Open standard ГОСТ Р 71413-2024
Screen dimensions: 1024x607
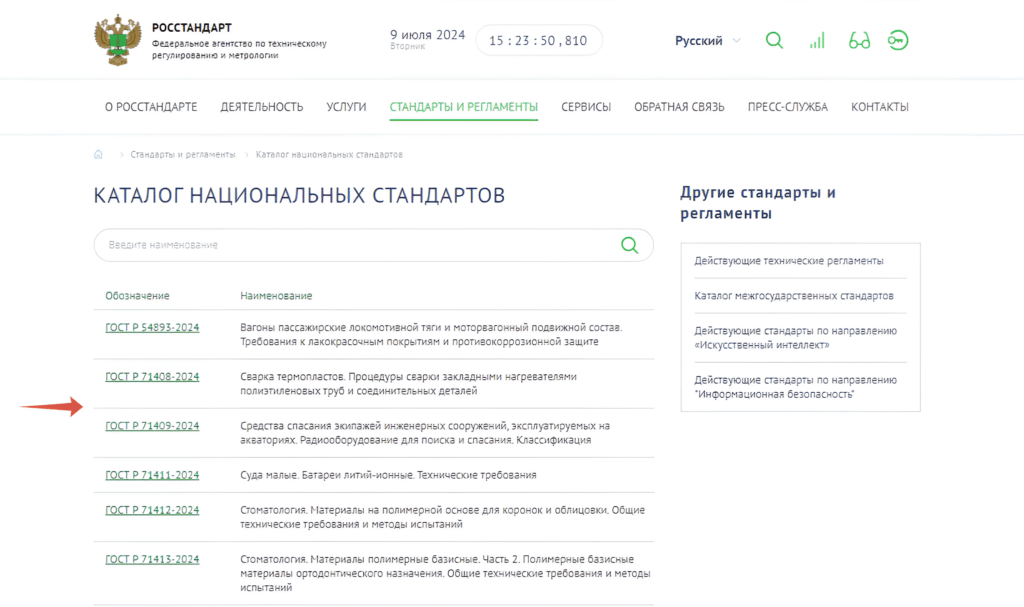(152, 559)
